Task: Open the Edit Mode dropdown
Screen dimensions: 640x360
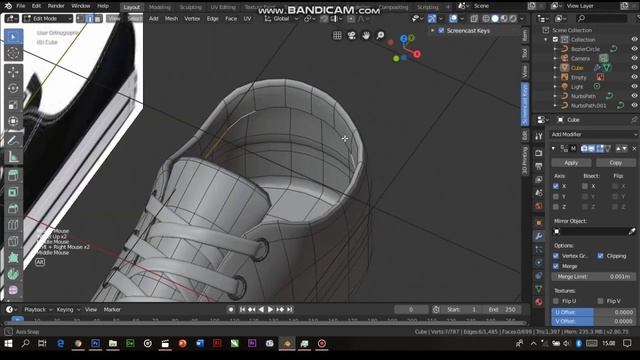Action: point(47,19)
